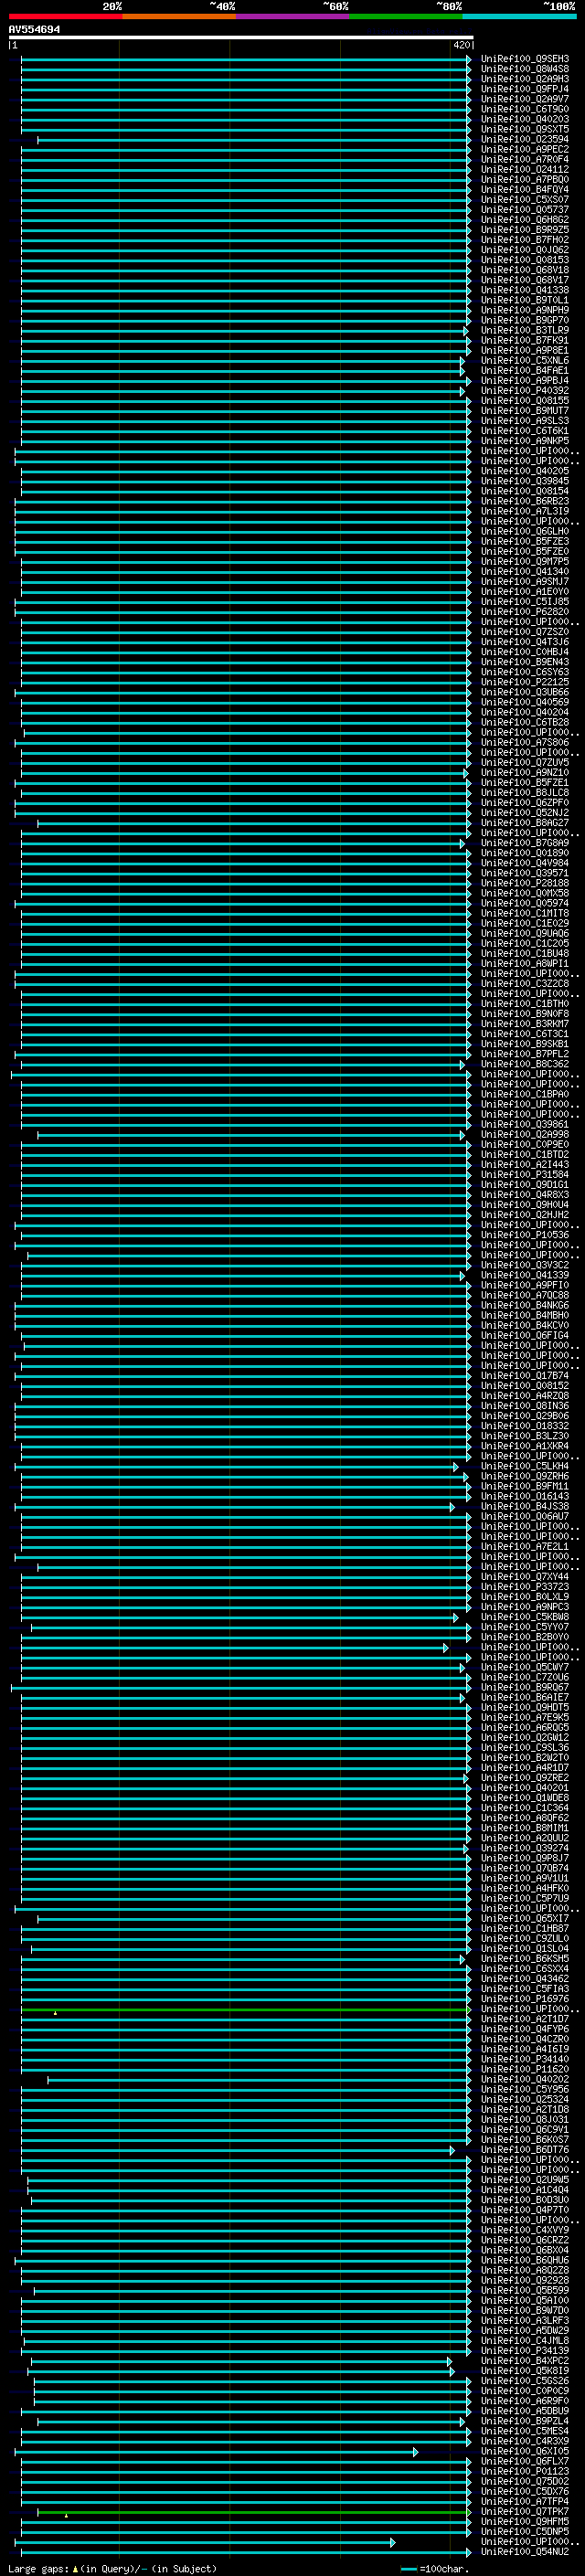Select the UniRef100_A9PEC2 label

click(525, 149)
